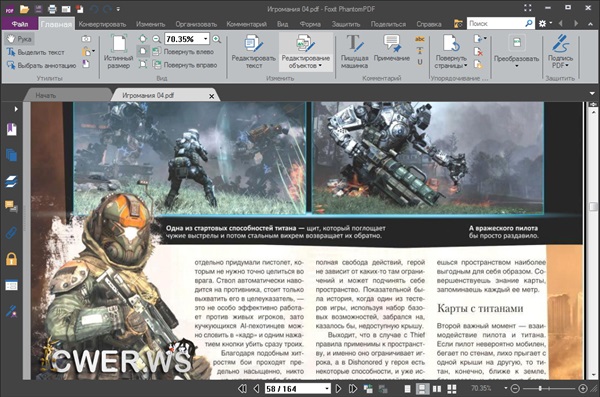600x397 pixels.
Task: Select the Пишущая машинка typewriter tool
Action: point(354,51)
